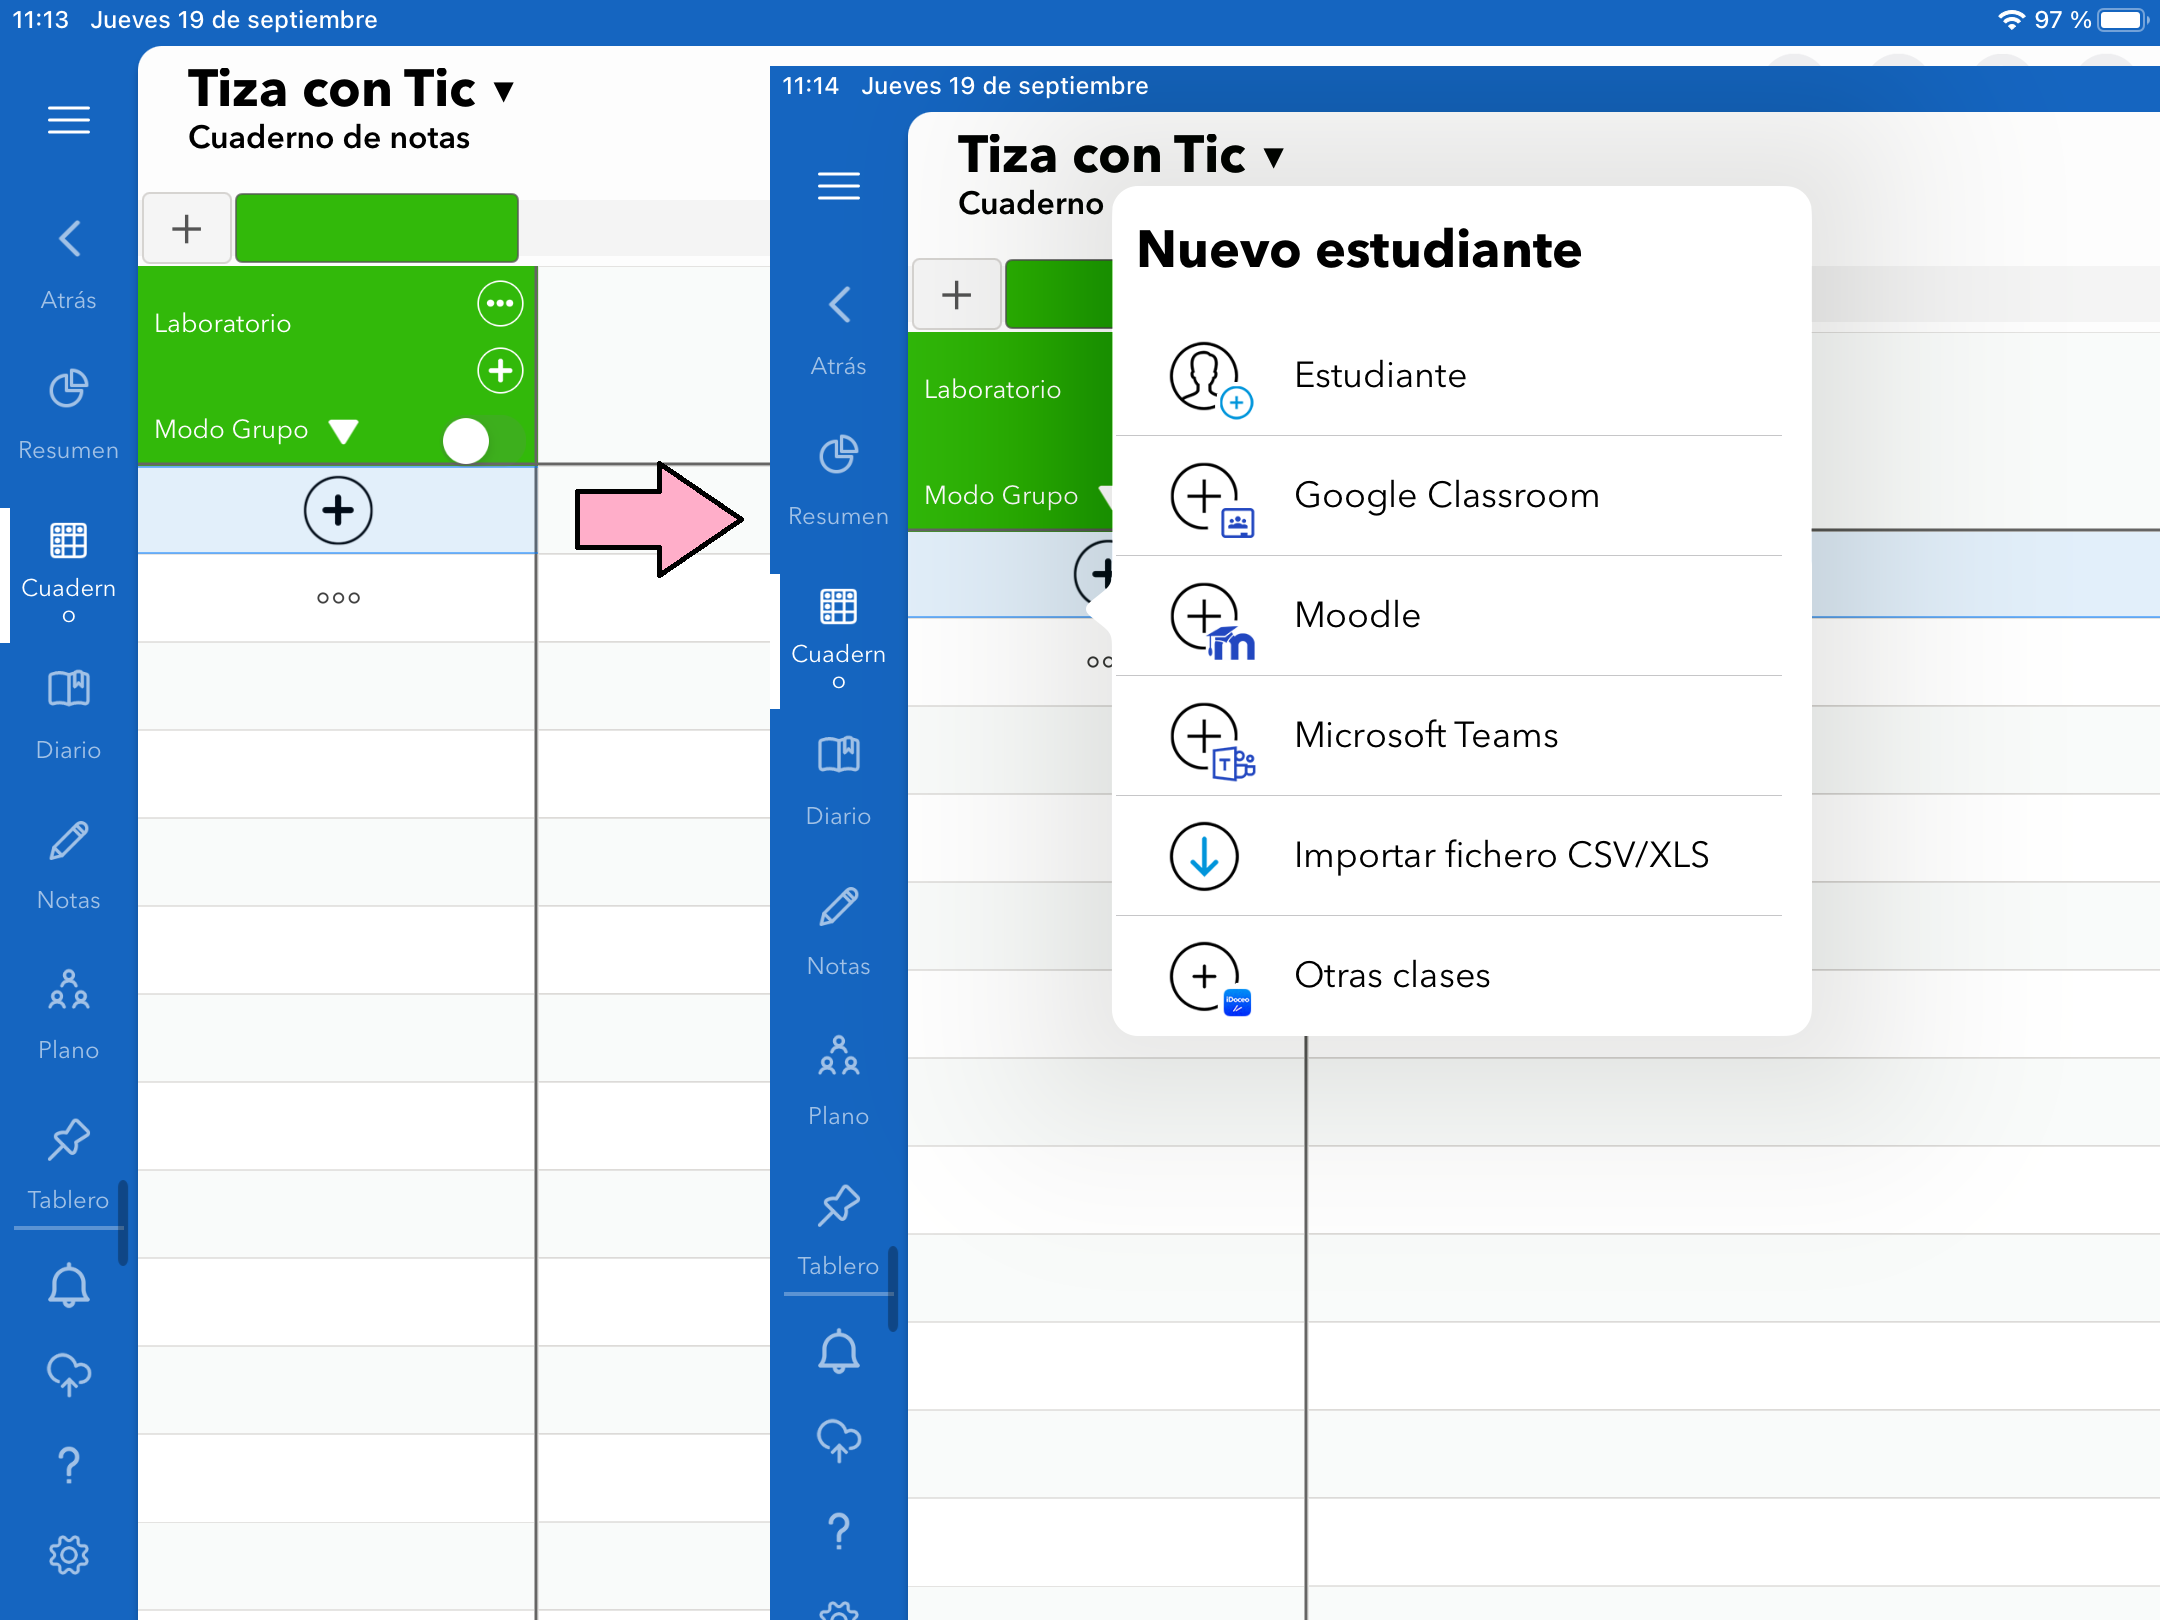Open Diario in the left sidebar
The image size is (2160, 1620).
click(x=68, y=690)
